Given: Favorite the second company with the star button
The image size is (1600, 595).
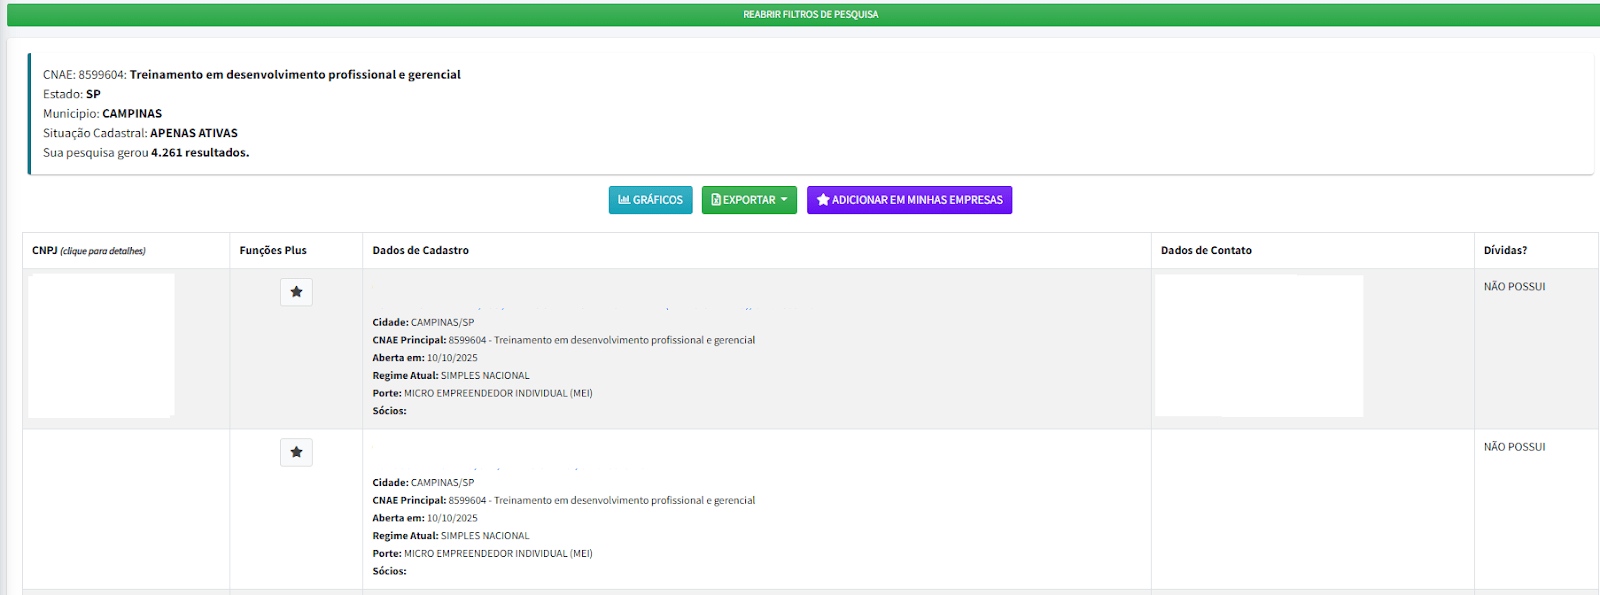Looking at the screenshot, I should (296, 452).
